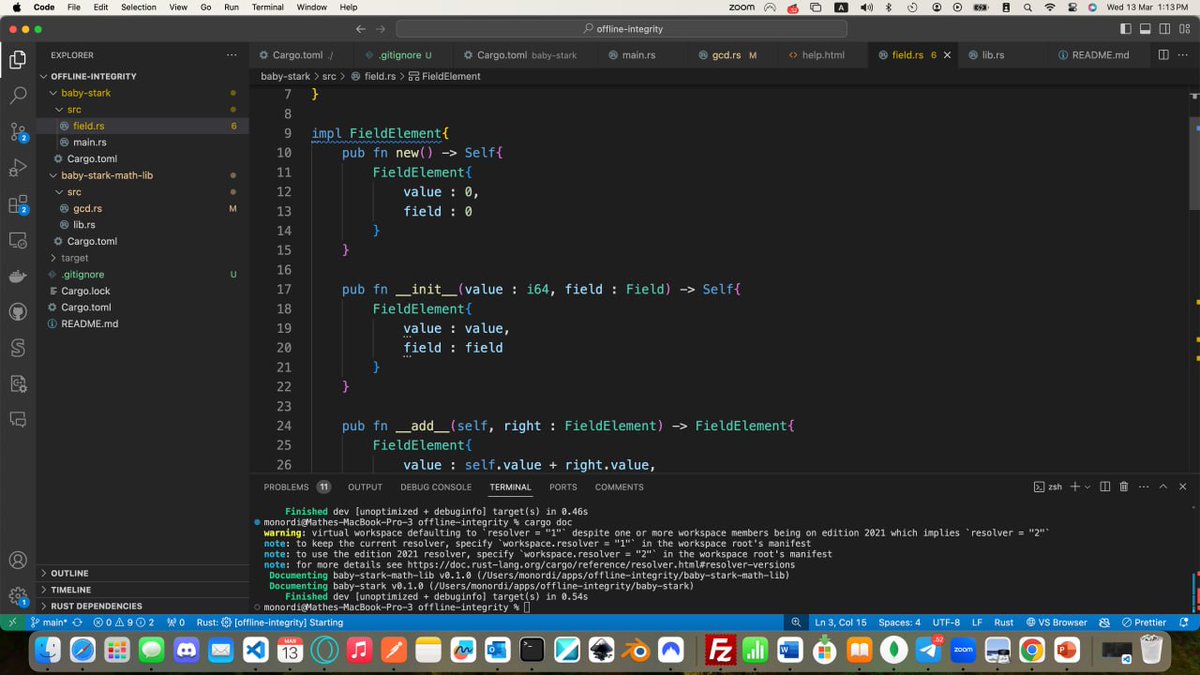The width and height of the screenshot is (1200, 675).
Task: Open the Manage gear icon
Action: pyautogui.click(x=18, y=596)
